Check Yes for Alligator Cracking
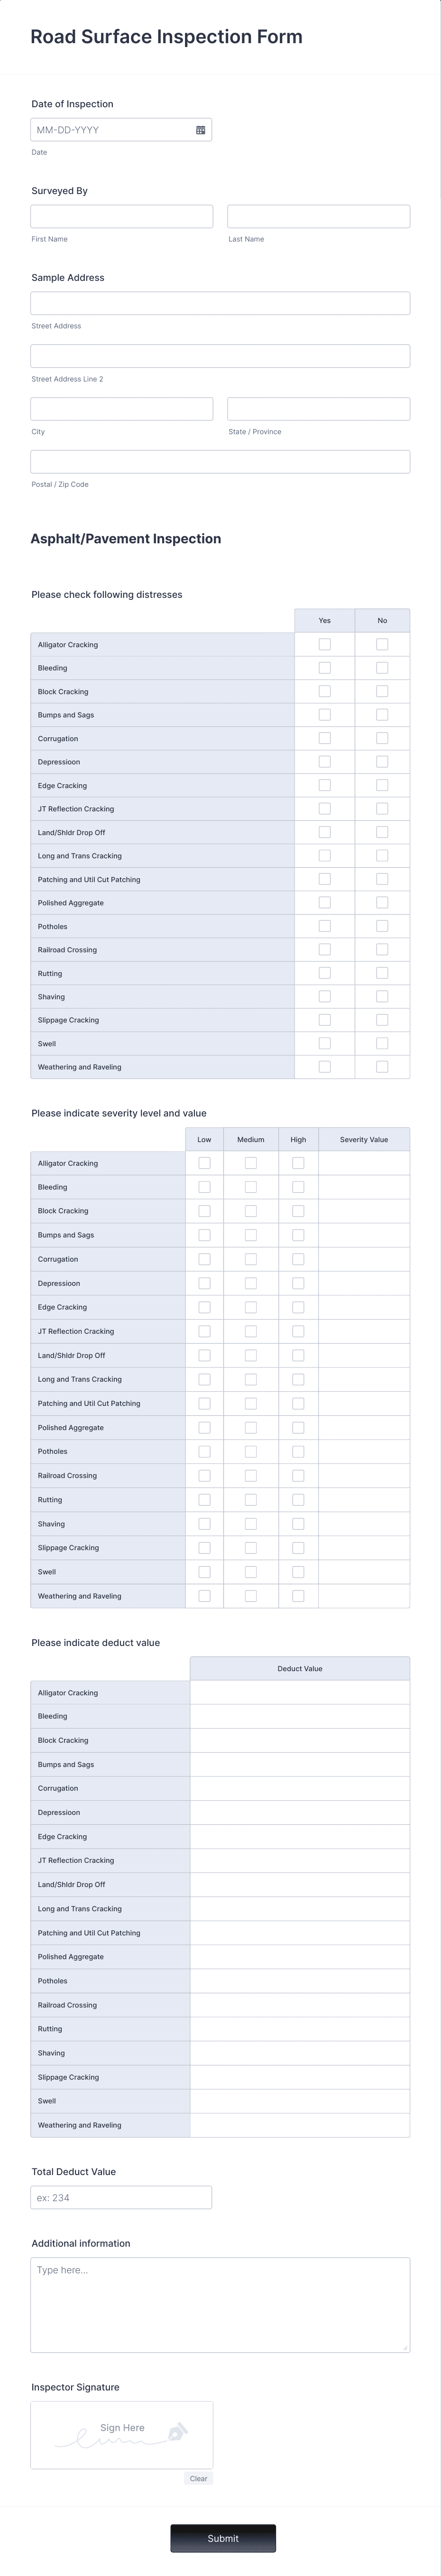Screen dimensions: 441x2576 point(324,644)
